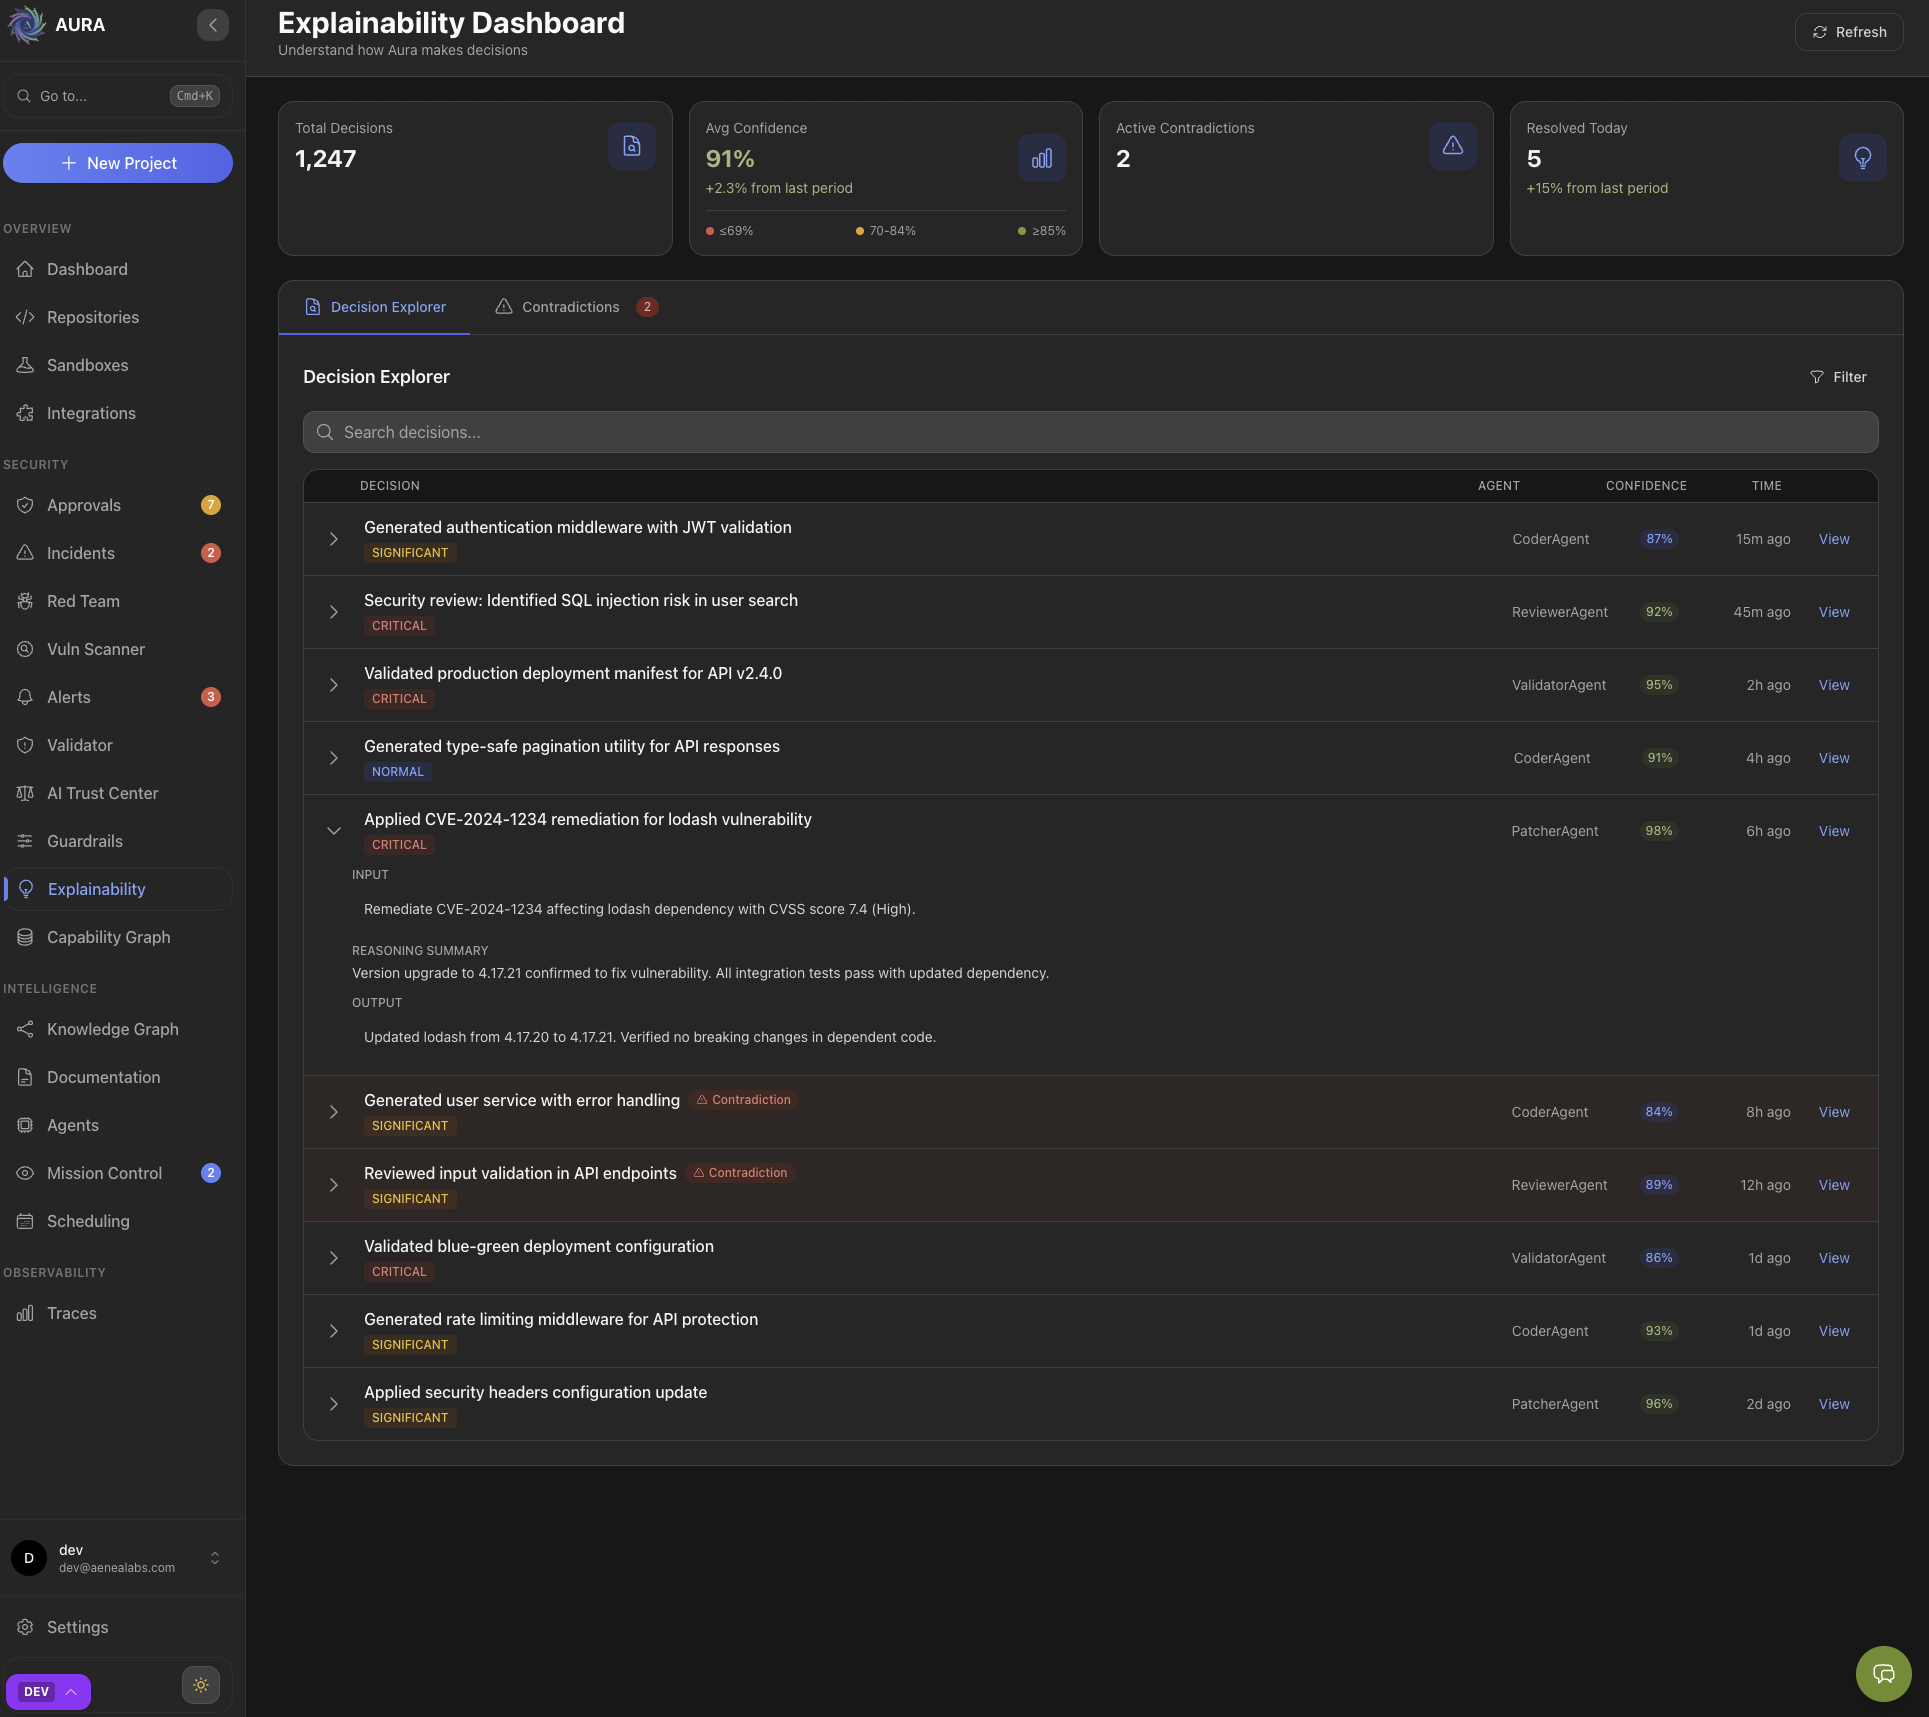
Task: Expand user service error handling row
Action: pos(334,1112)
